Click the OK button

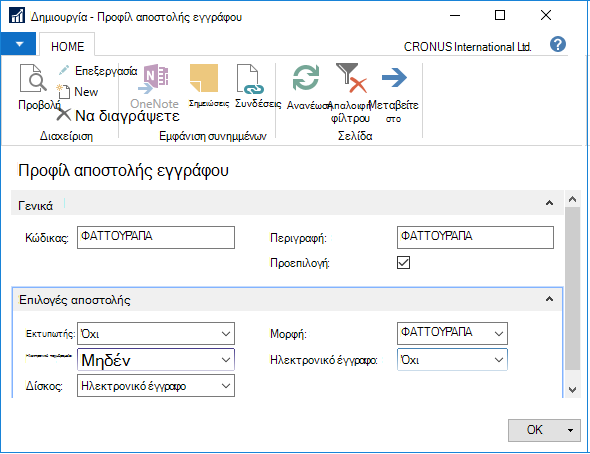click(535, 430)
